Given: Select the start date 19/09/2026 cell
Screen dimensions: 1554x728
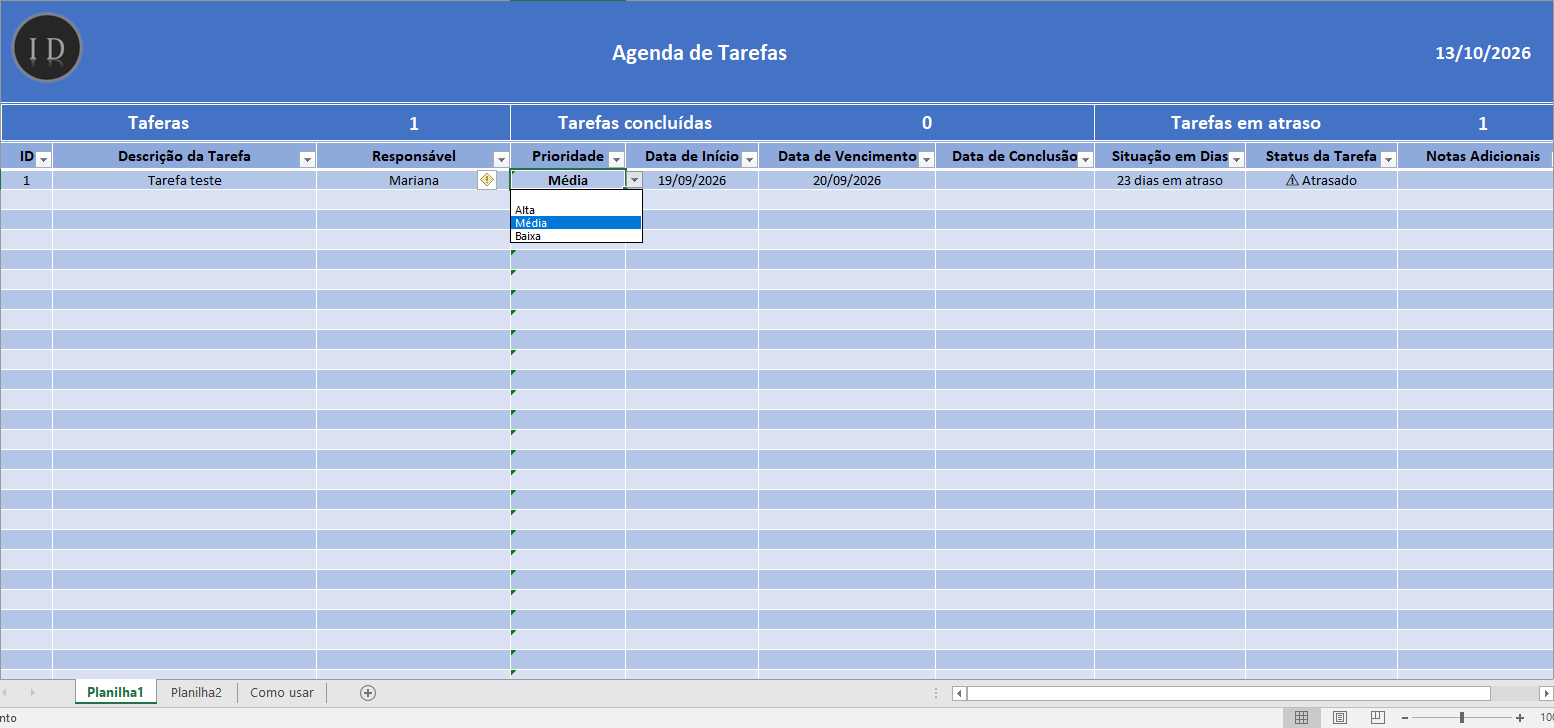Looking at the screenshot, I should 692,180.
